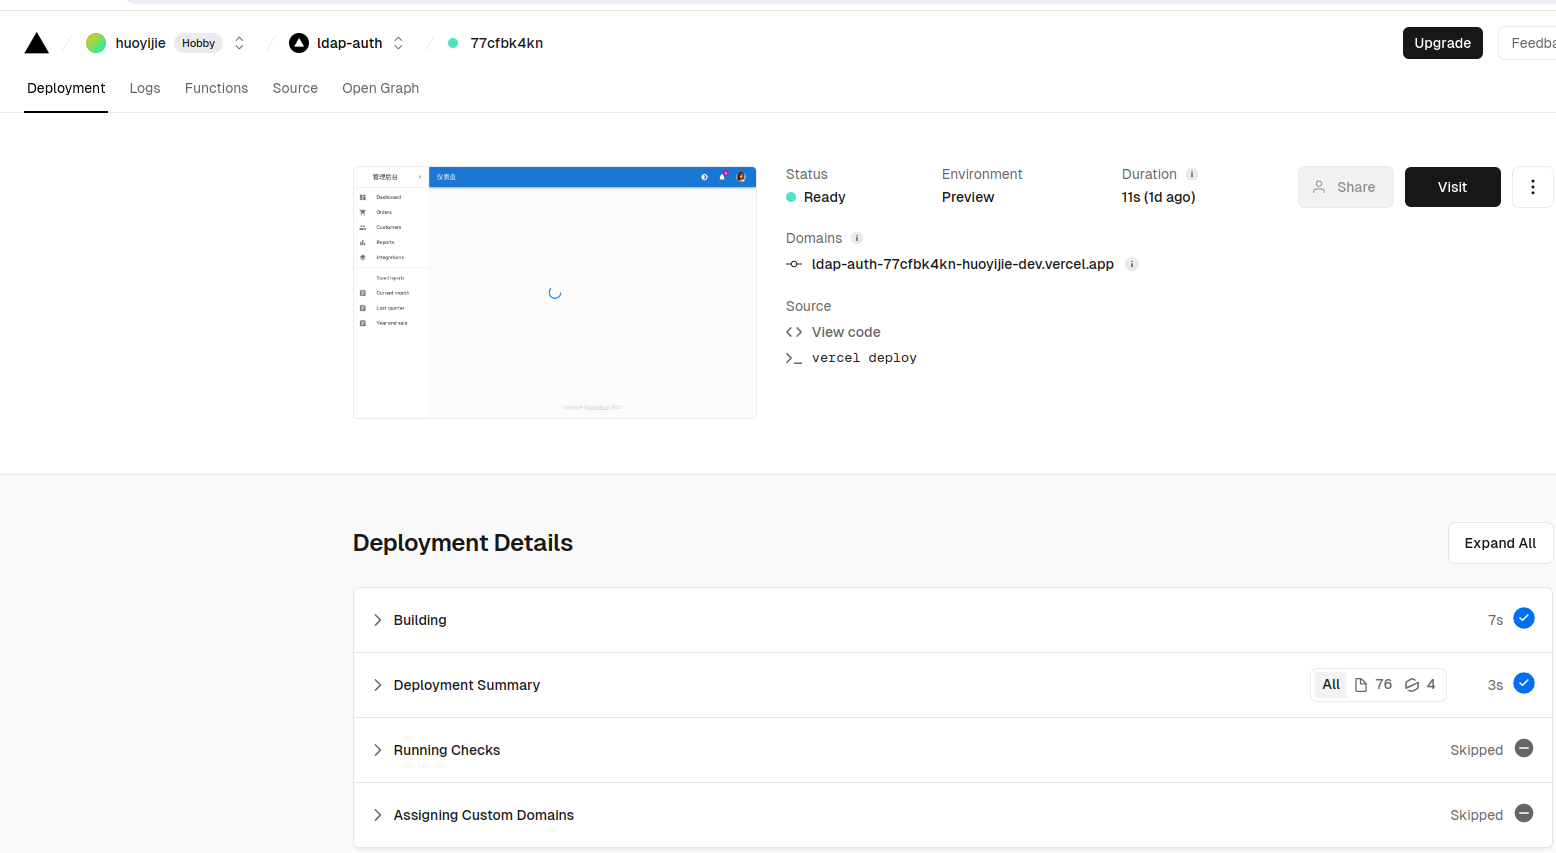This screenshot has width=1556, height=853.
Task: Click the ldap-auth project icon
Action: click(299, 43)
